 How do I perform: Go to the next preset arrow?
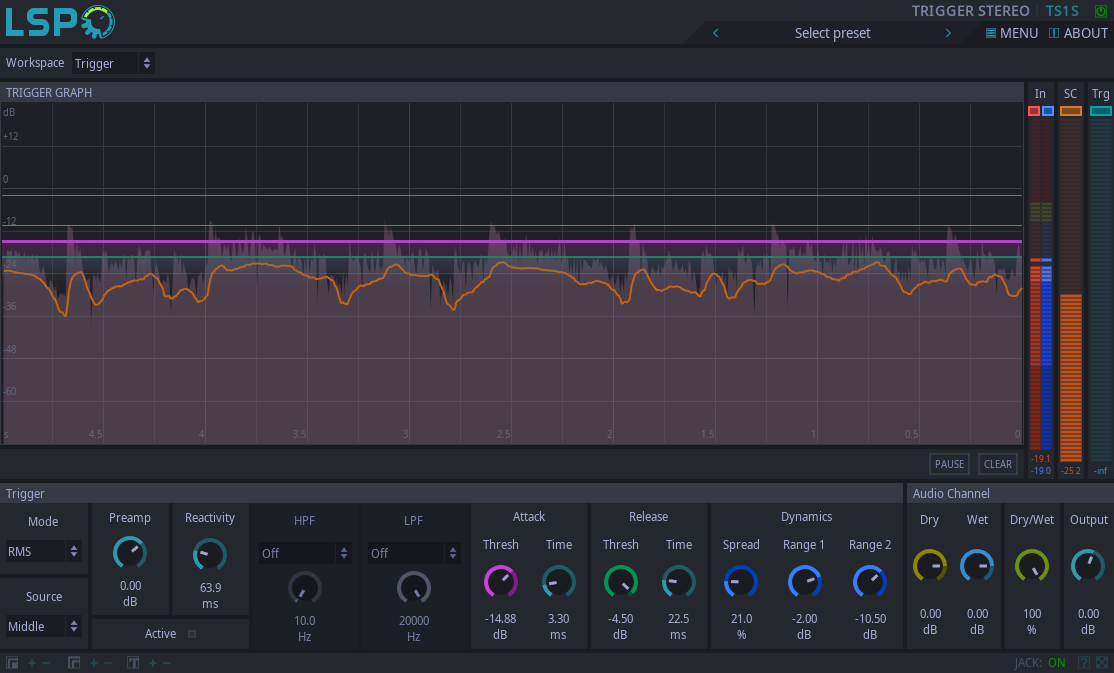click(x=948, y=33)
